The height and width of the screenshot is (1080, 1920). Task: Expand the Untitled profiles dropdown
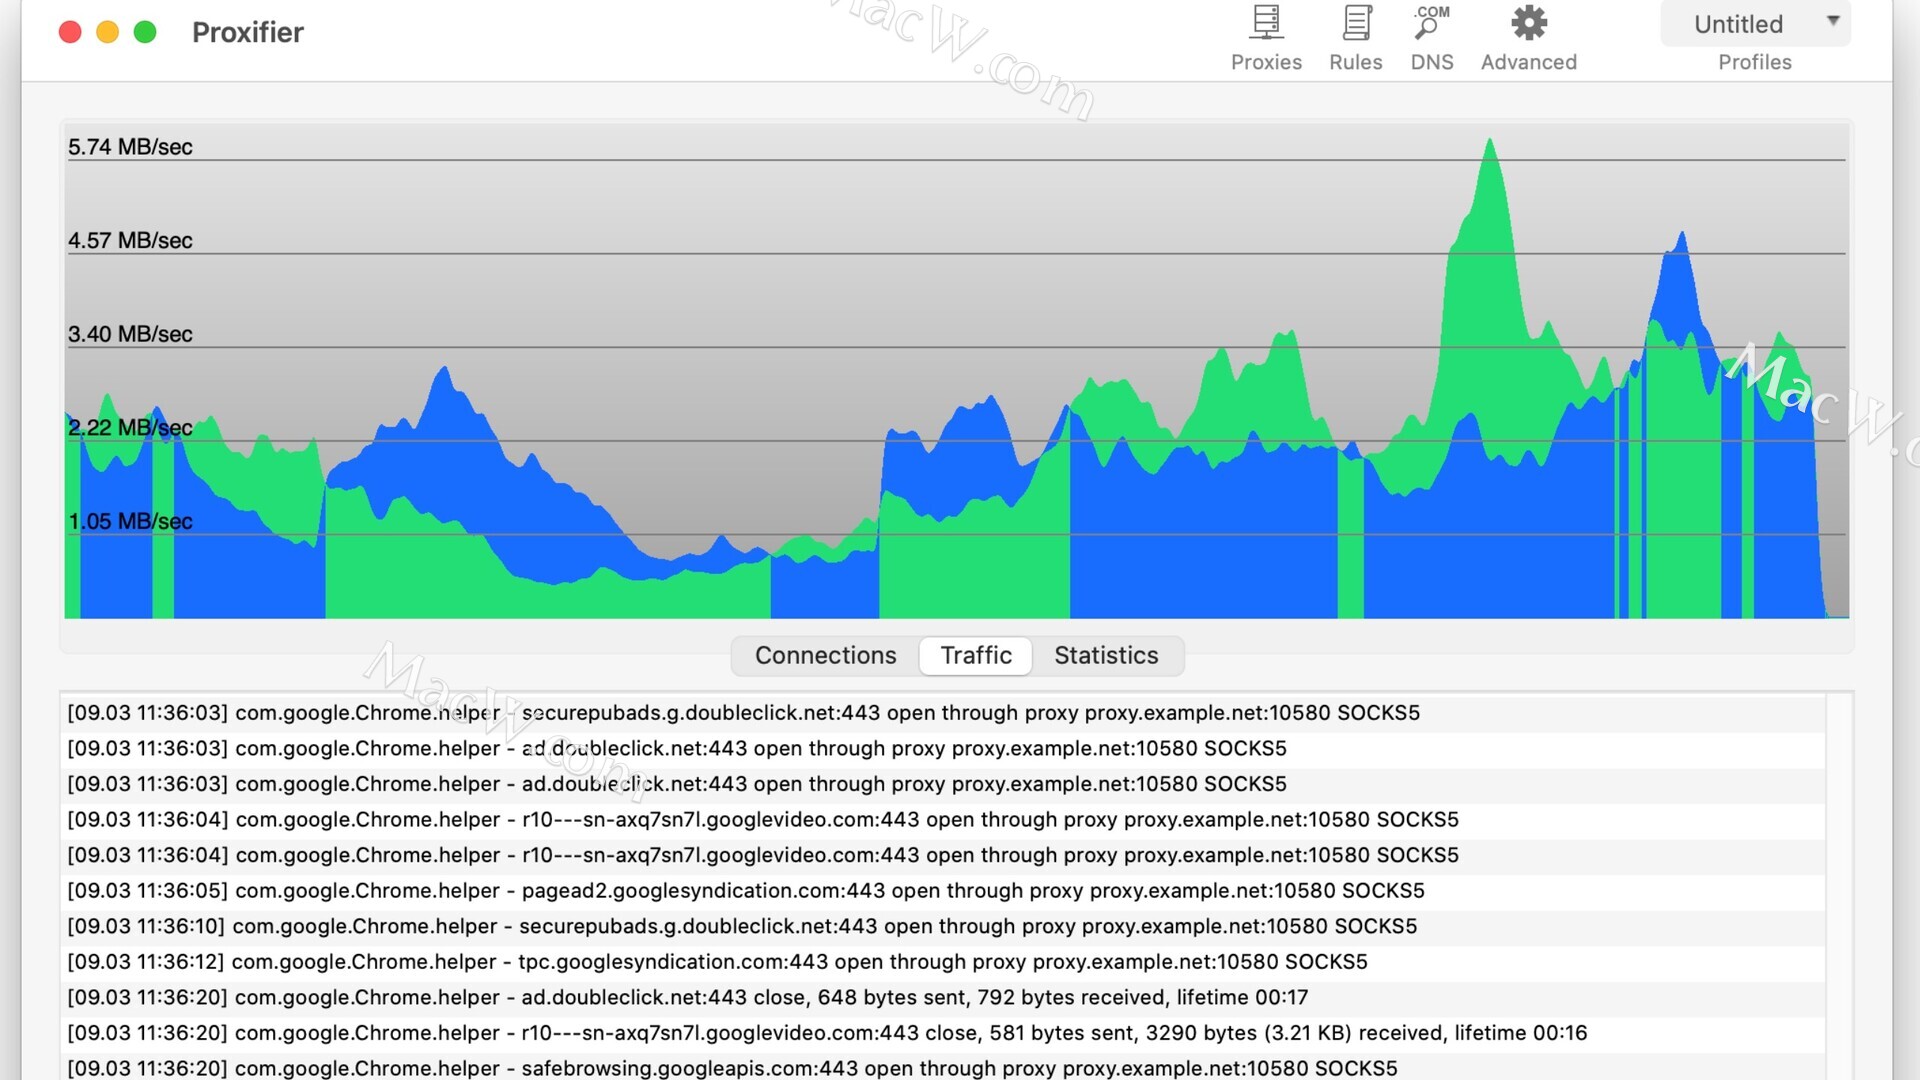click(x=1740, y=24)
